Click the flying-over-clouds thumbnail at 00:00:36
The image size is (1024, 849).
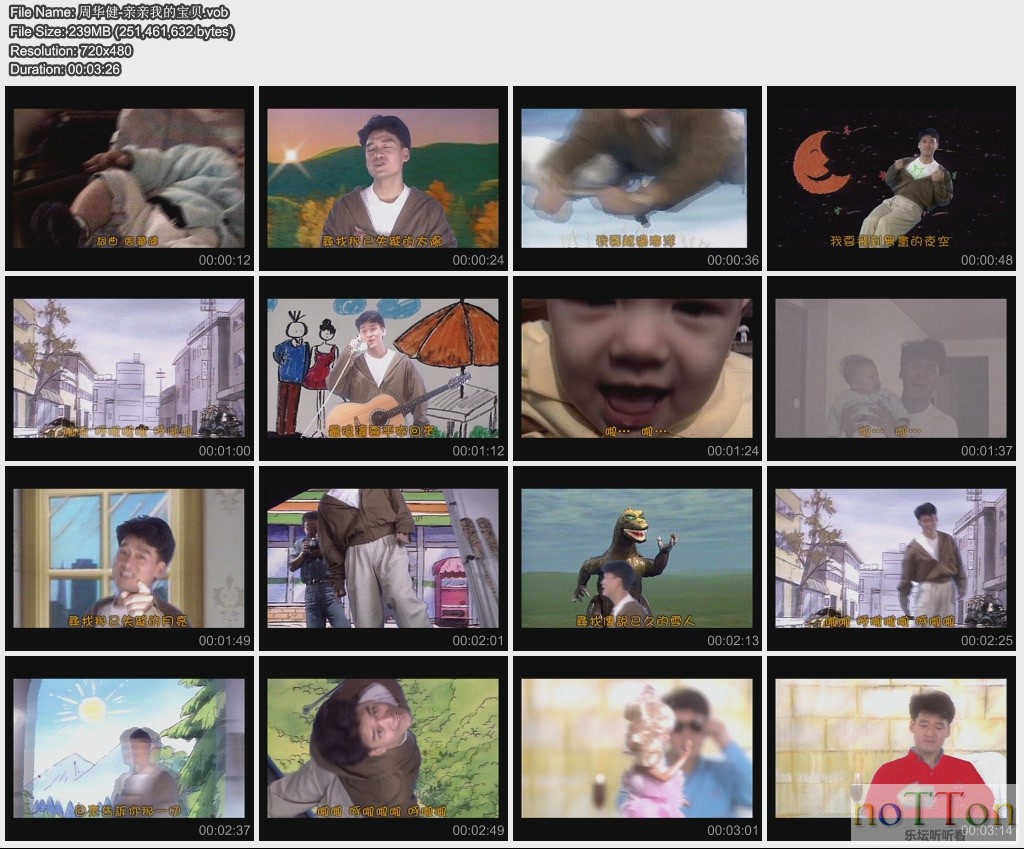(x=637, y=178)
